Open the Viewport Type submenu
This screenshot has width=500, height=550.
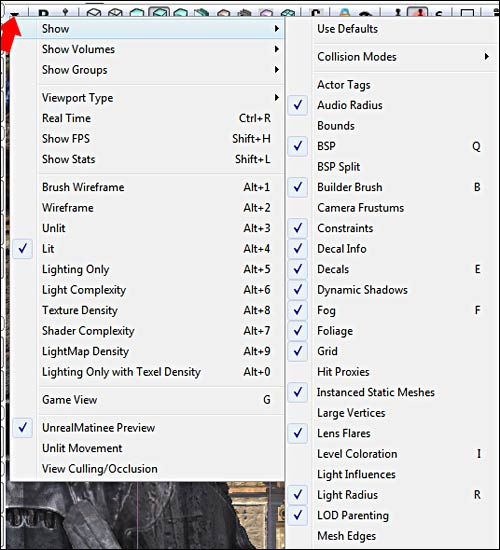tap(147, 98)
